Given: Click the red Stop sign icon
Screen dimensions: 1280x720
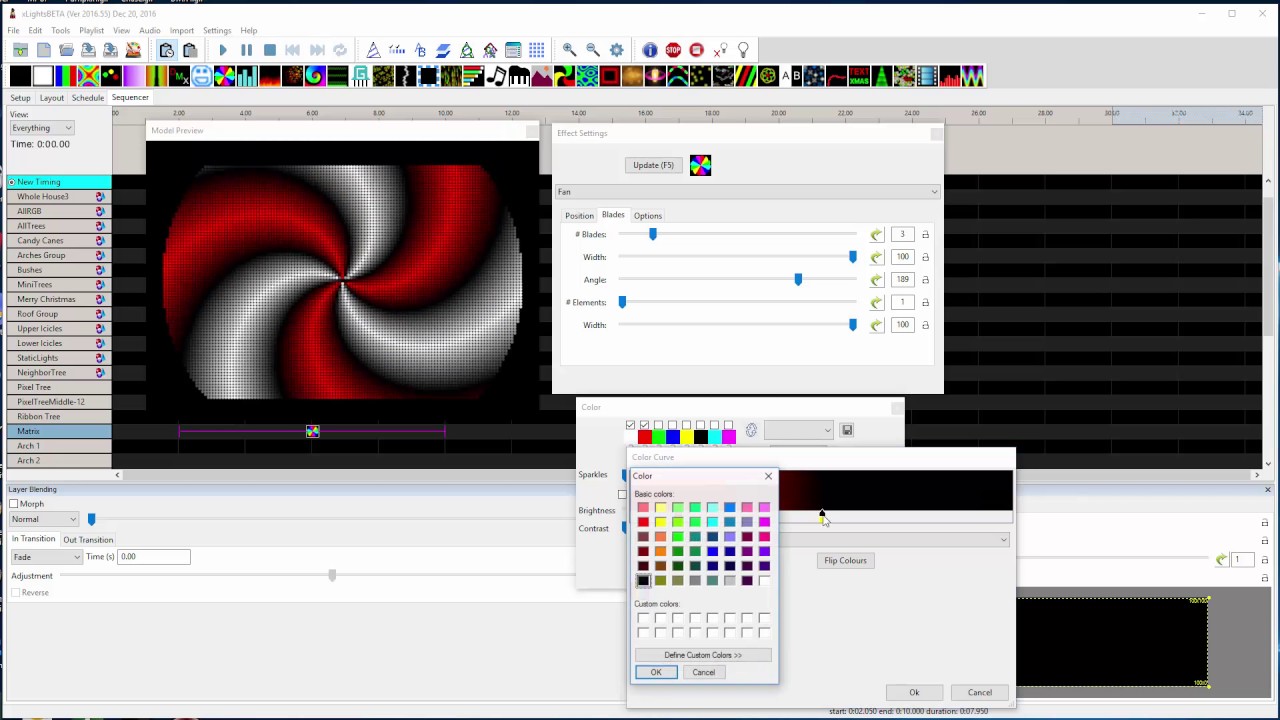Looking at the screenshot, I should coord(673,50).
